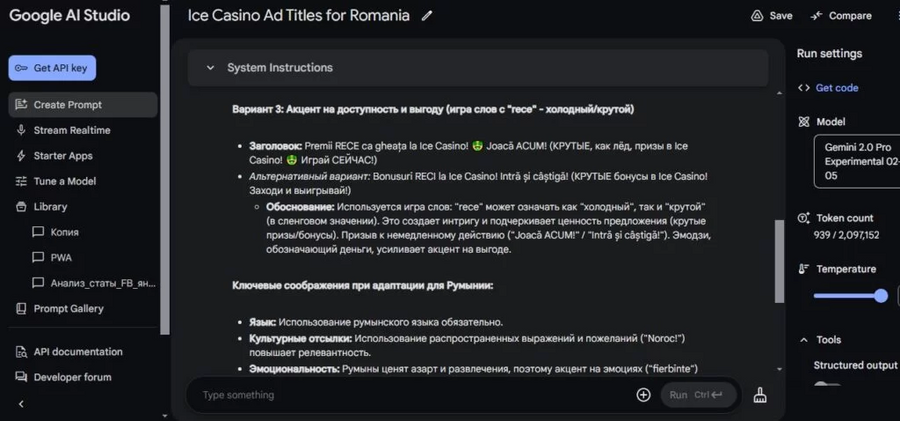The width and height of the screenshot is (900, 421).
Task: Adjust the Temperature slider handle
Action: [880, 296]
